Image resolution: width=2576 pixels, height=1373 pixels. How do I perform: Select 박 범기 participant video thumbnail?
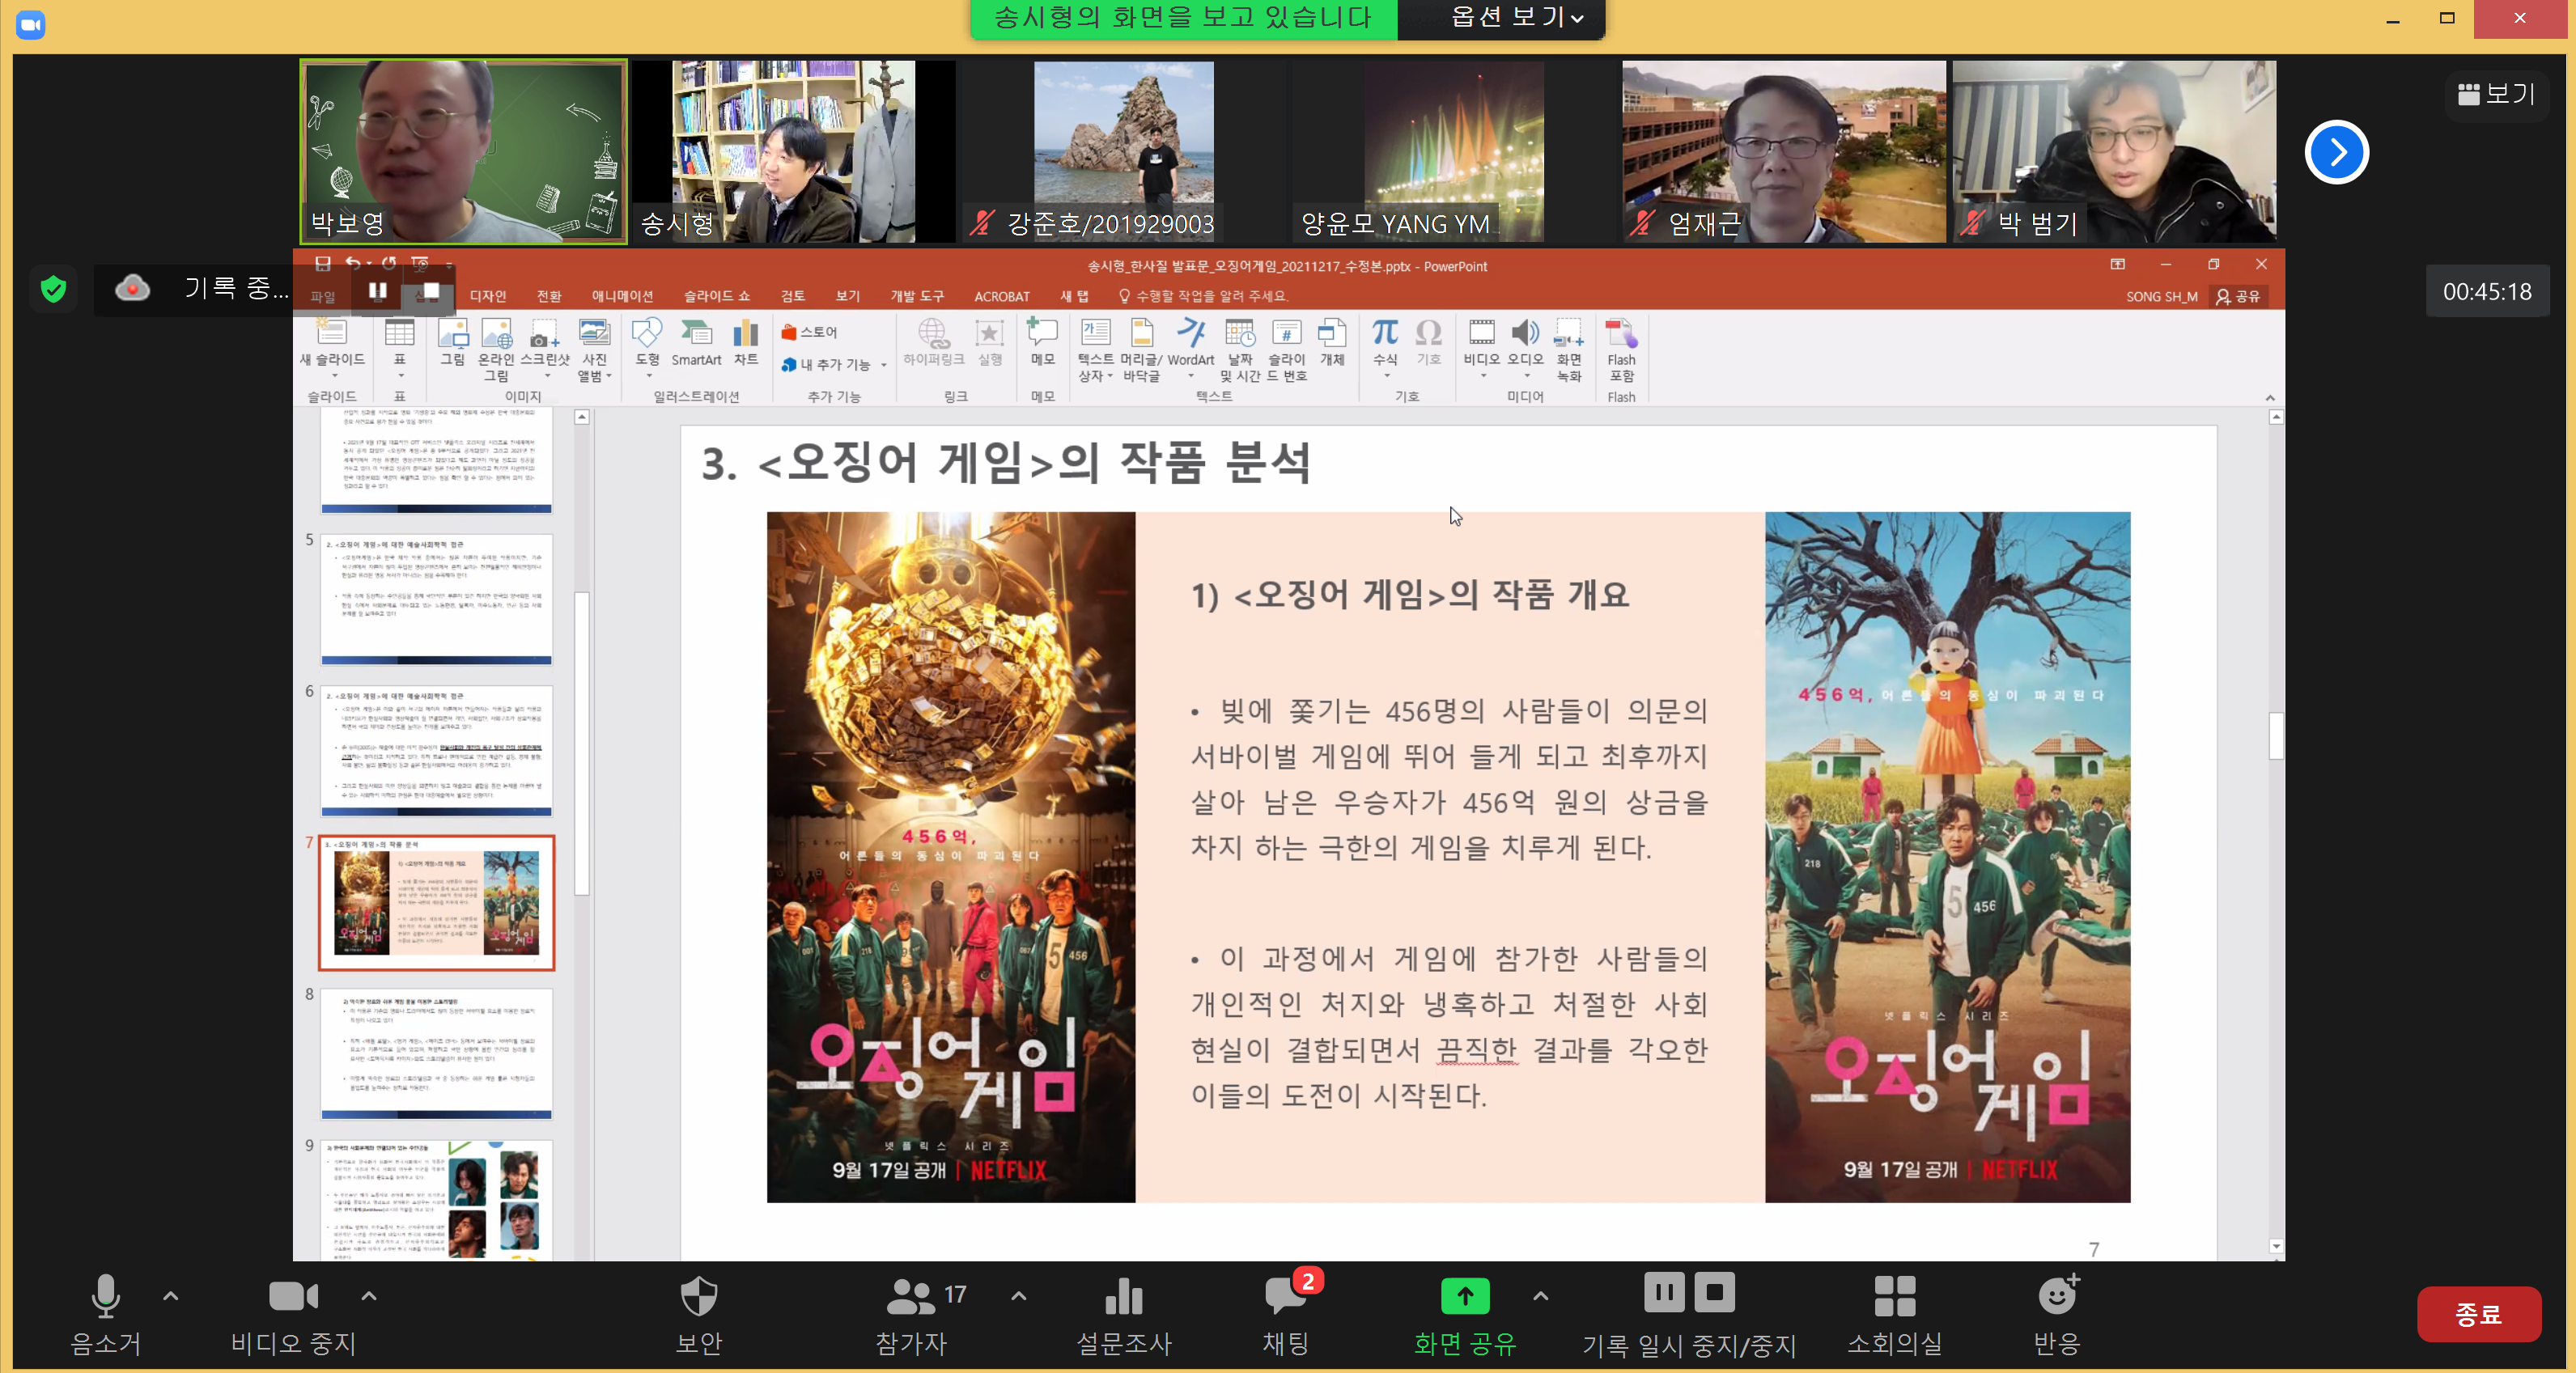click(x=2114, y=152)
